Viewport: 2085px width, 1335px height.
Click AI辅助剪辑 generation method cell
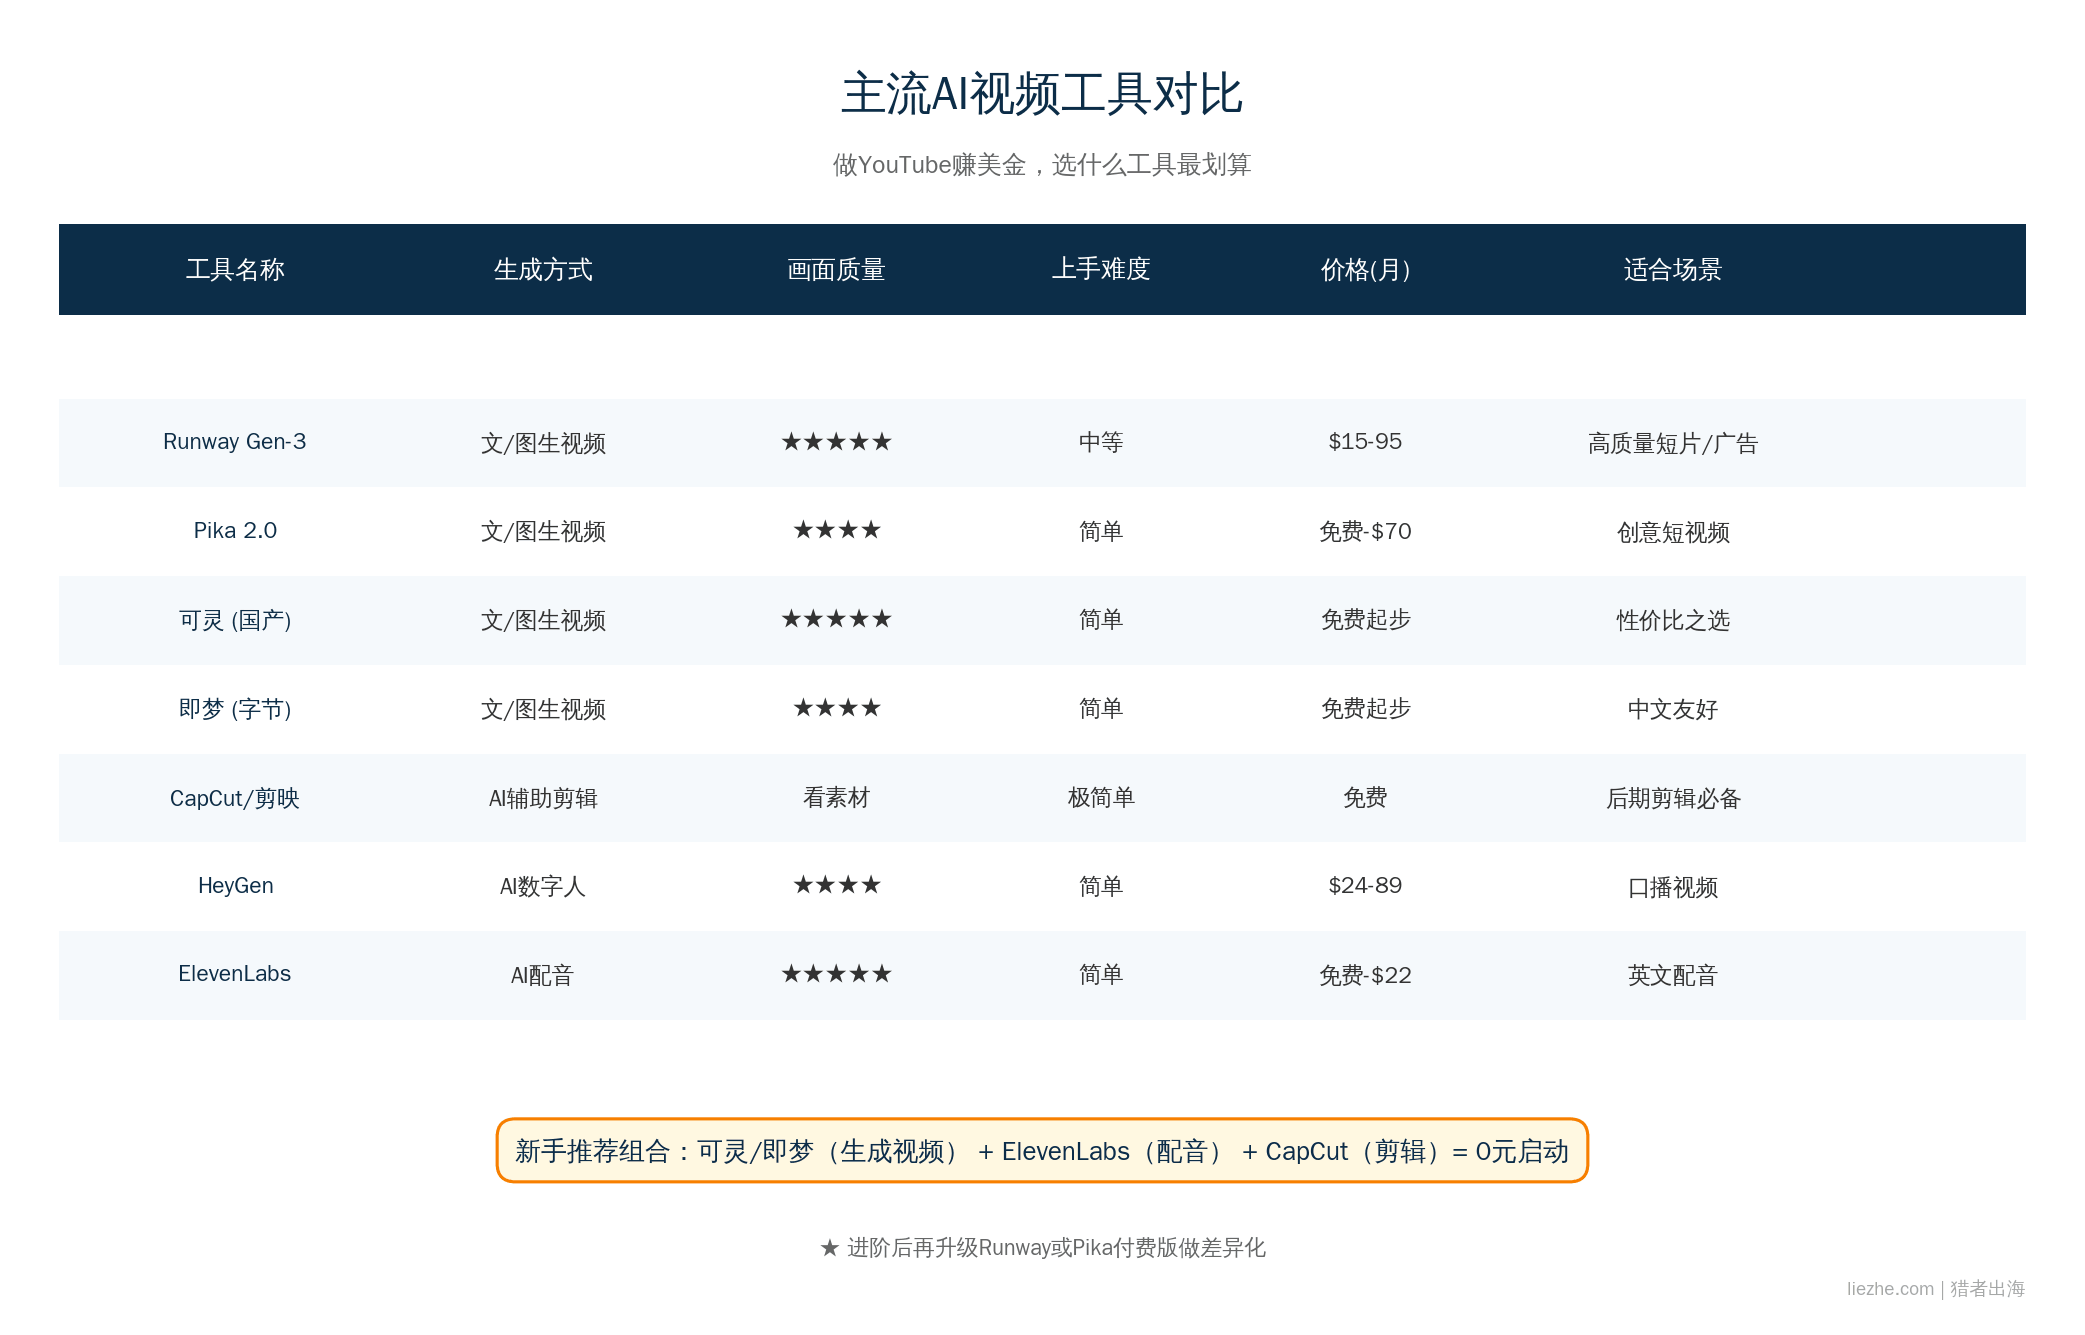point(543,798)
